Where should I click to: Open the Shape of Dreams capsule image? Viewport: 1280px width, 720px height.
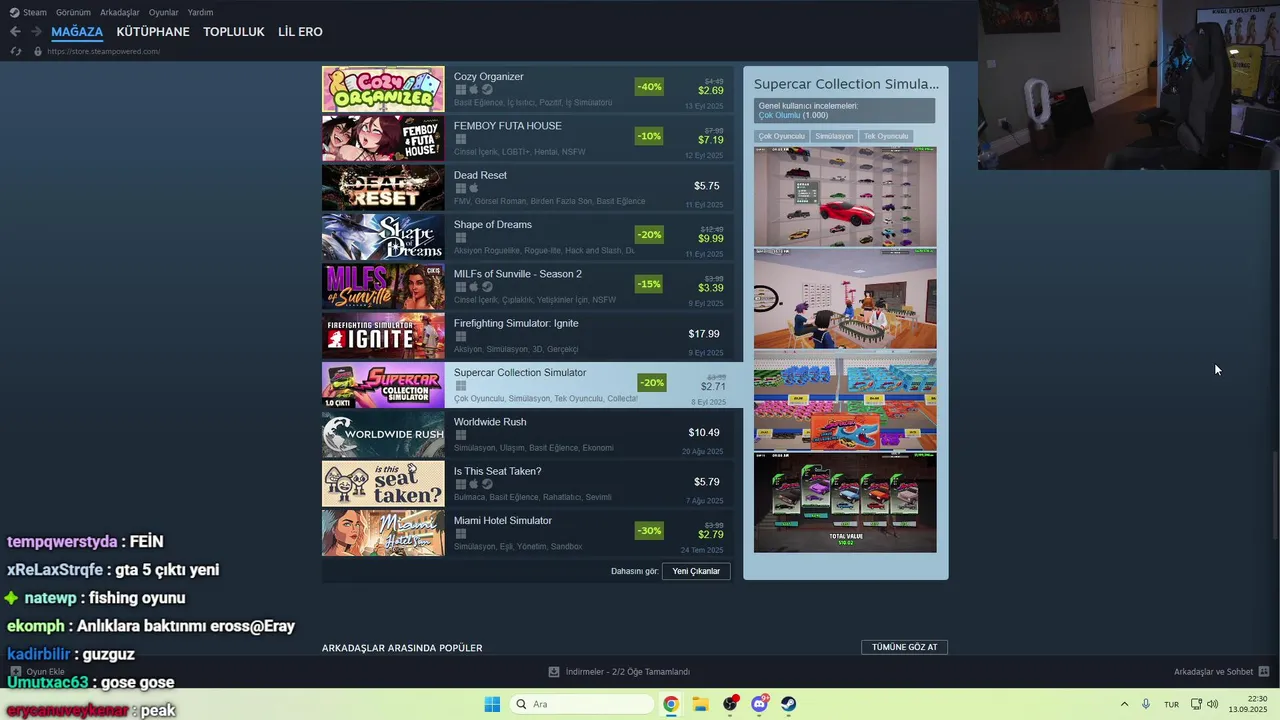coord(383,237)
